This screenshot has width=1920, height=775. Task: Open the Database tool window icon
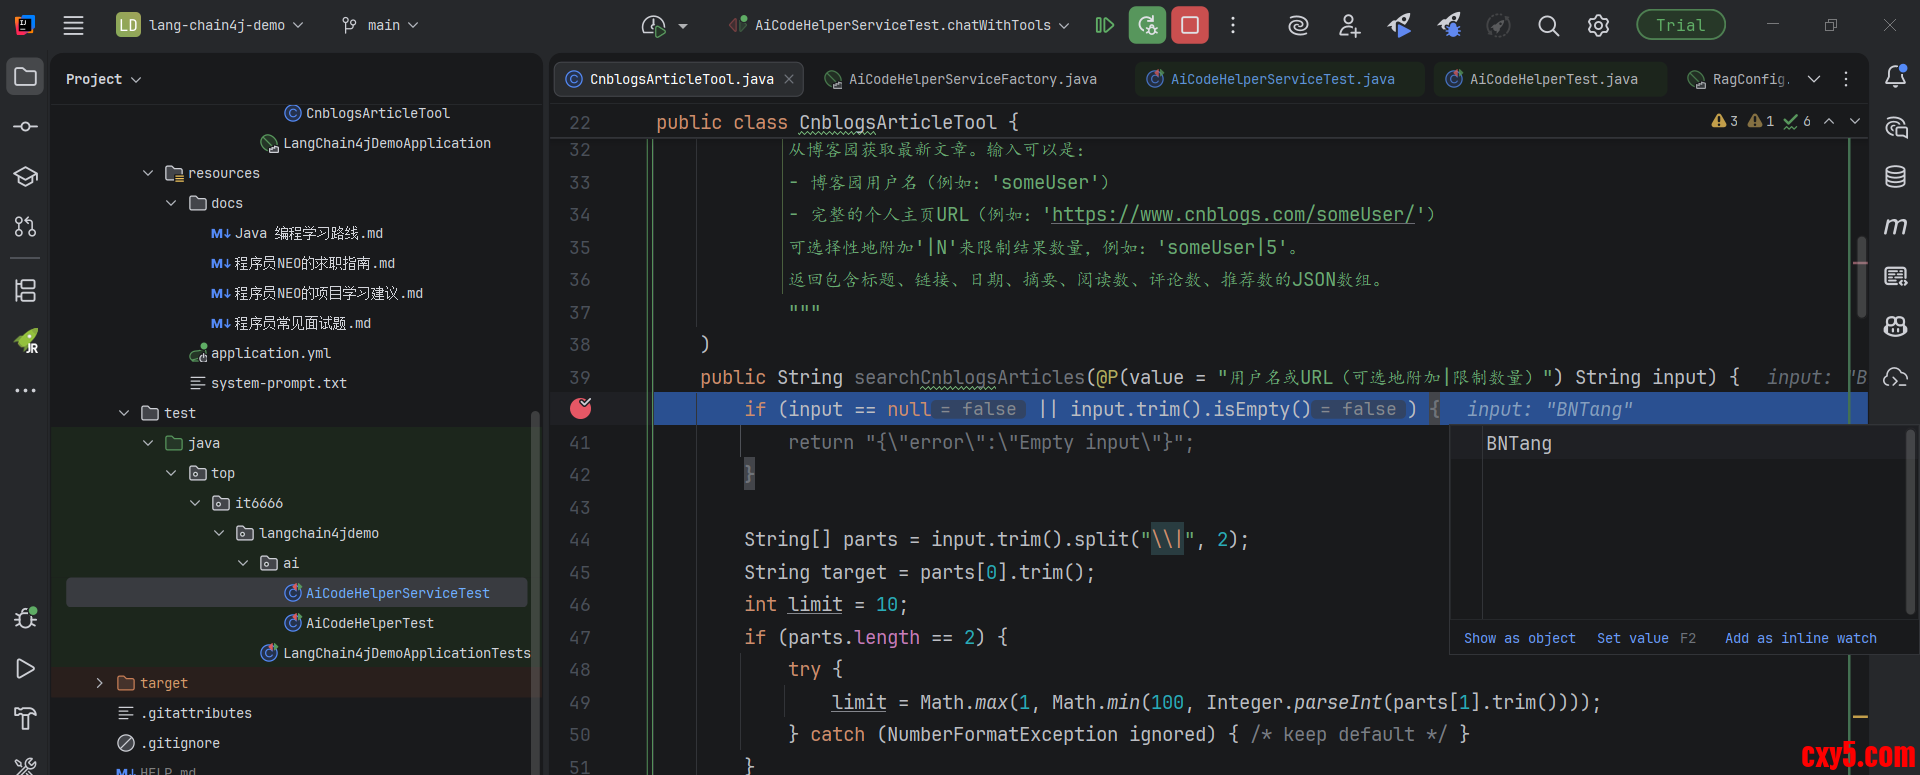[1895, 177]
